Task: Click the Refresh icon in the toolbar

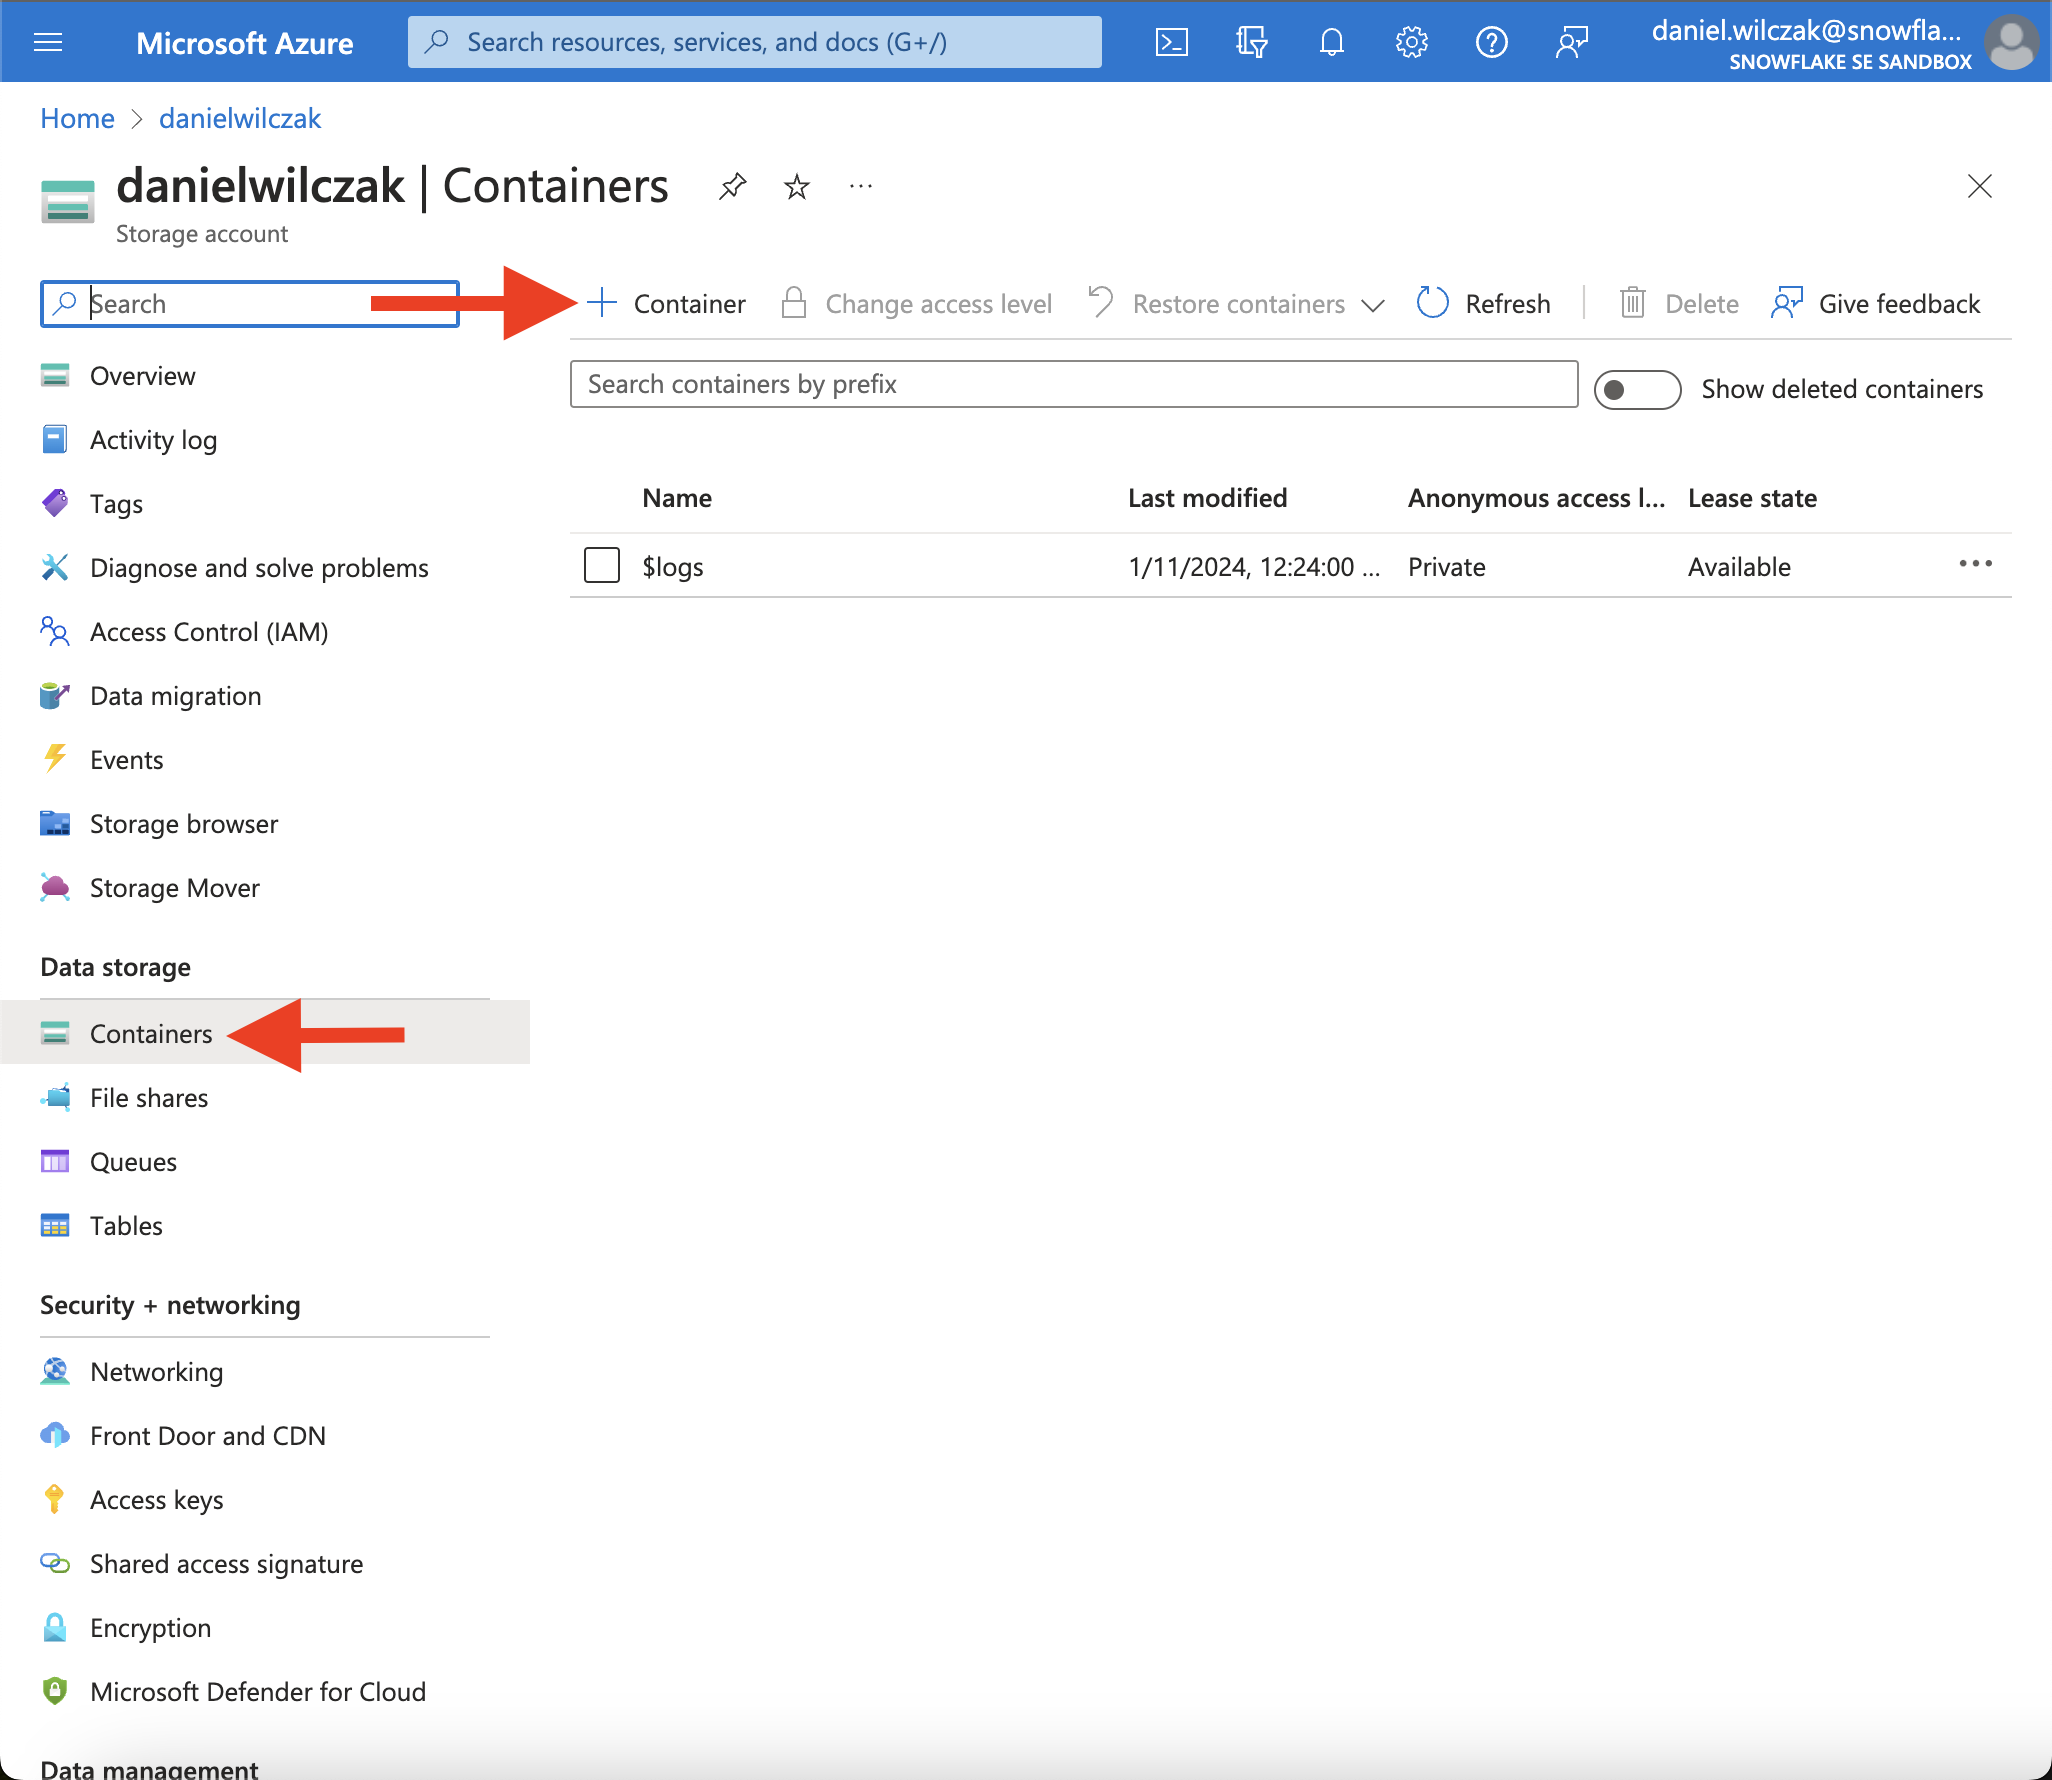Action: (1433, 303)
